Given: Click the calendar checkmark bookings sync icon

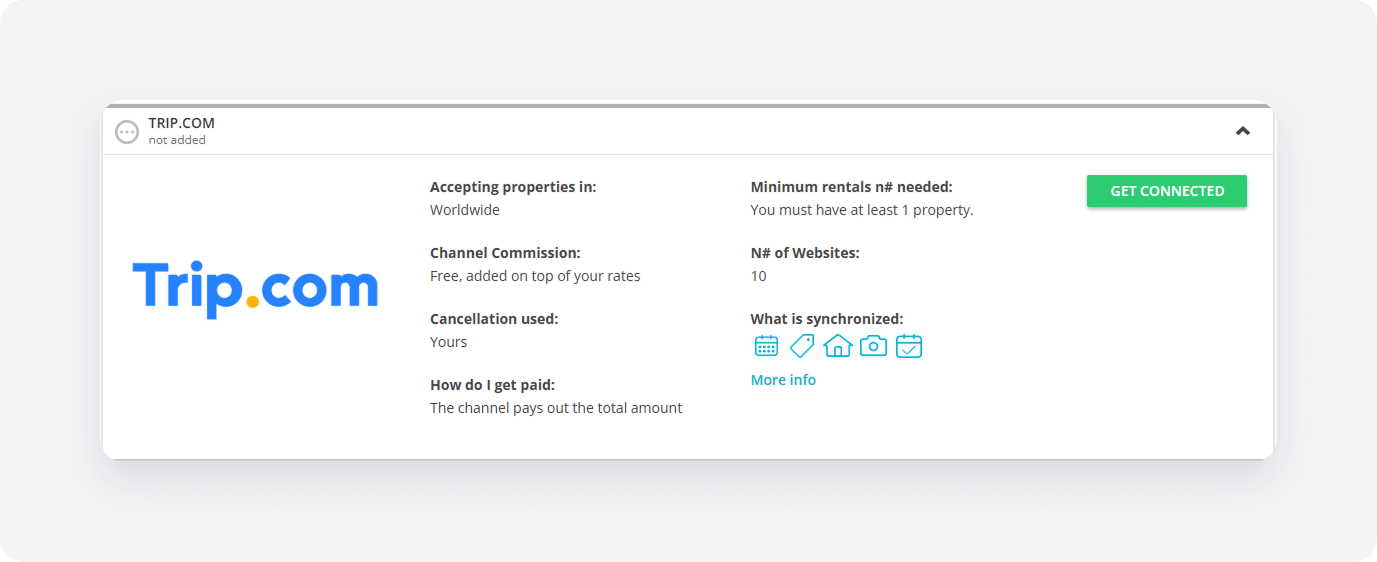Looking at the screenshot, I should [x=909, y=346].
